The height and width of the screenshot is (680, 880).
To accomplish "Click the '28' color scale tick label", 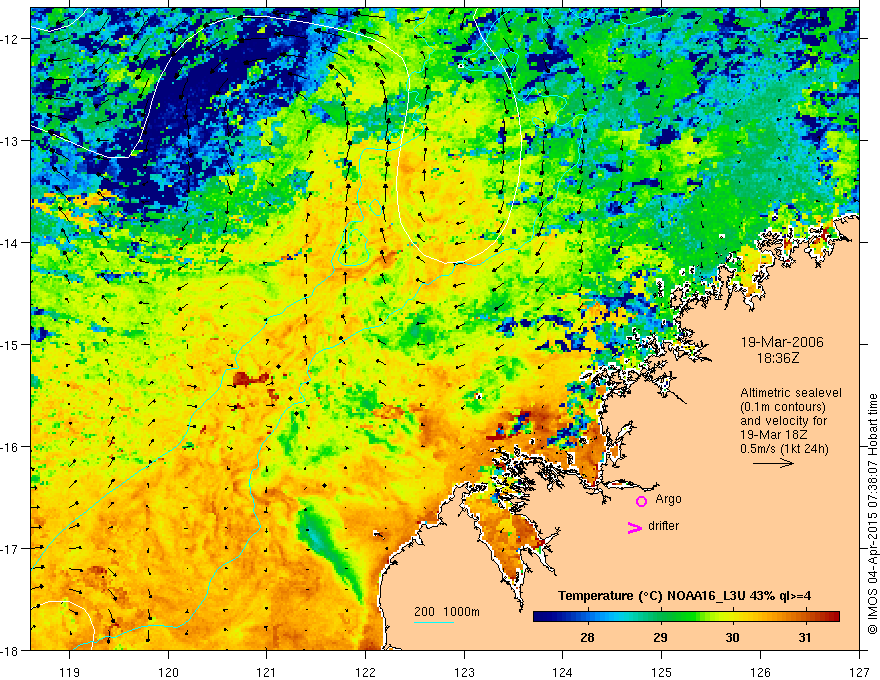I will 587,637.
